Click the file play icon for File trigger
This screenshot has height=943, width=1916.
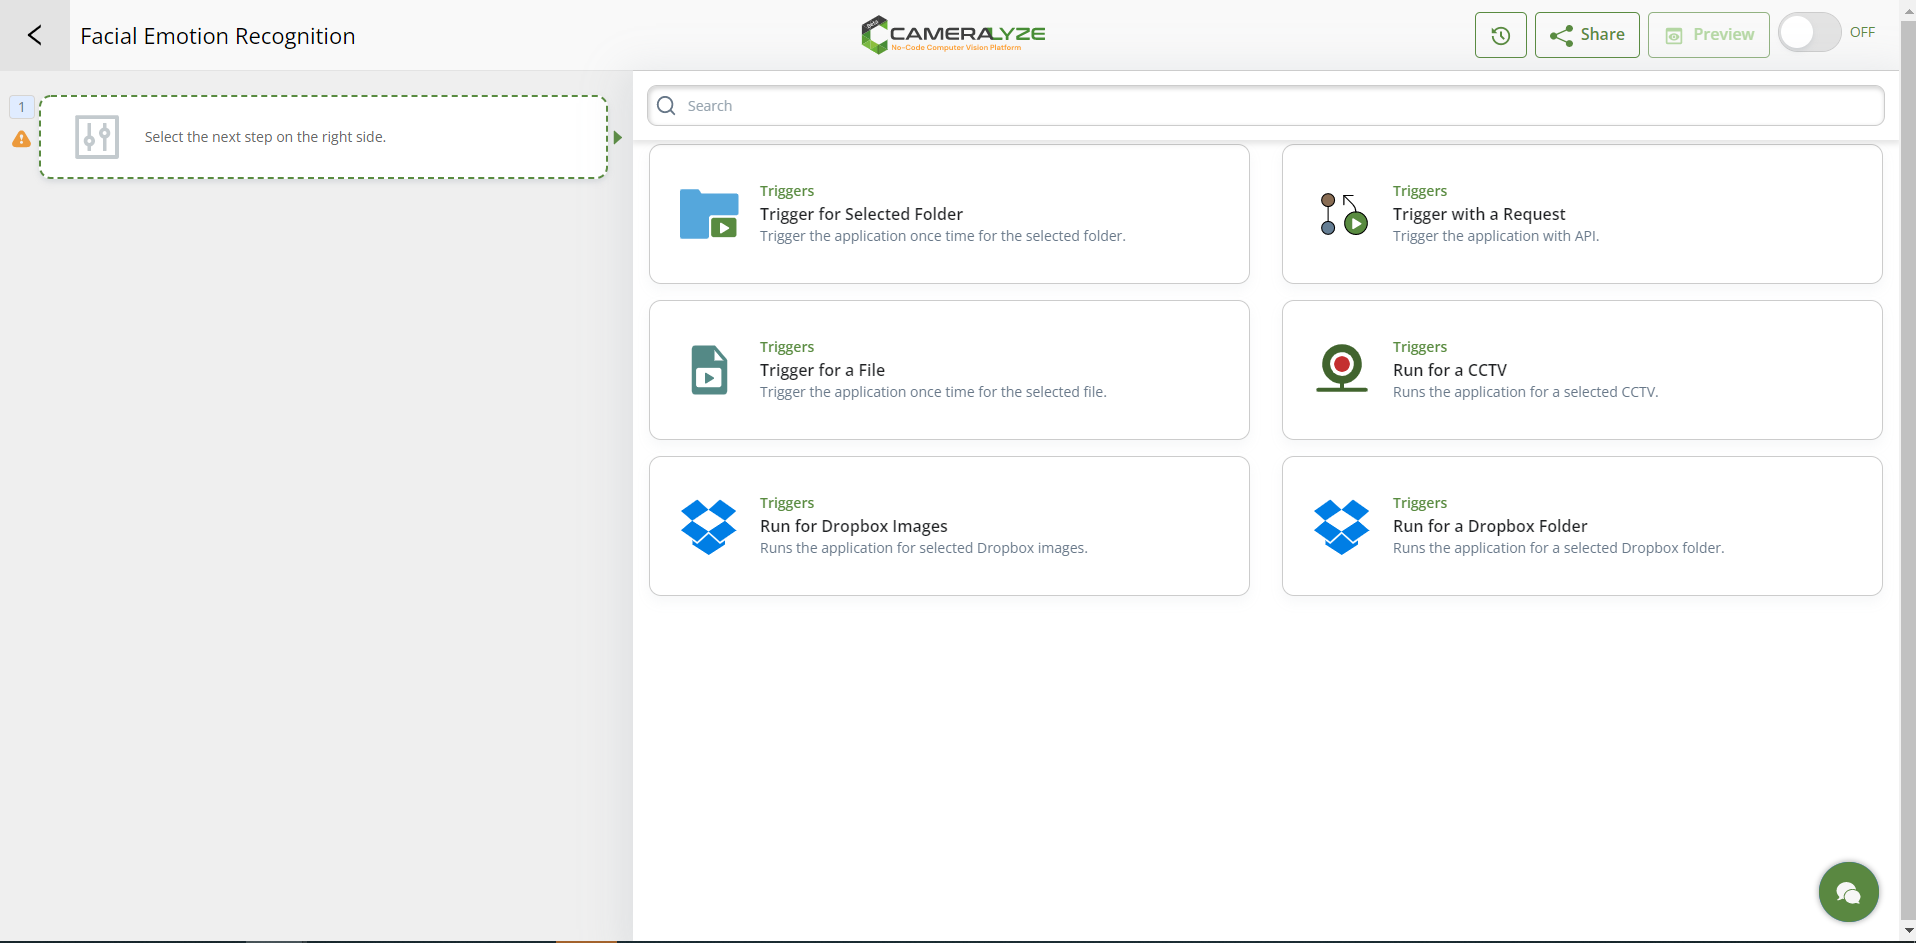(709, 370)
